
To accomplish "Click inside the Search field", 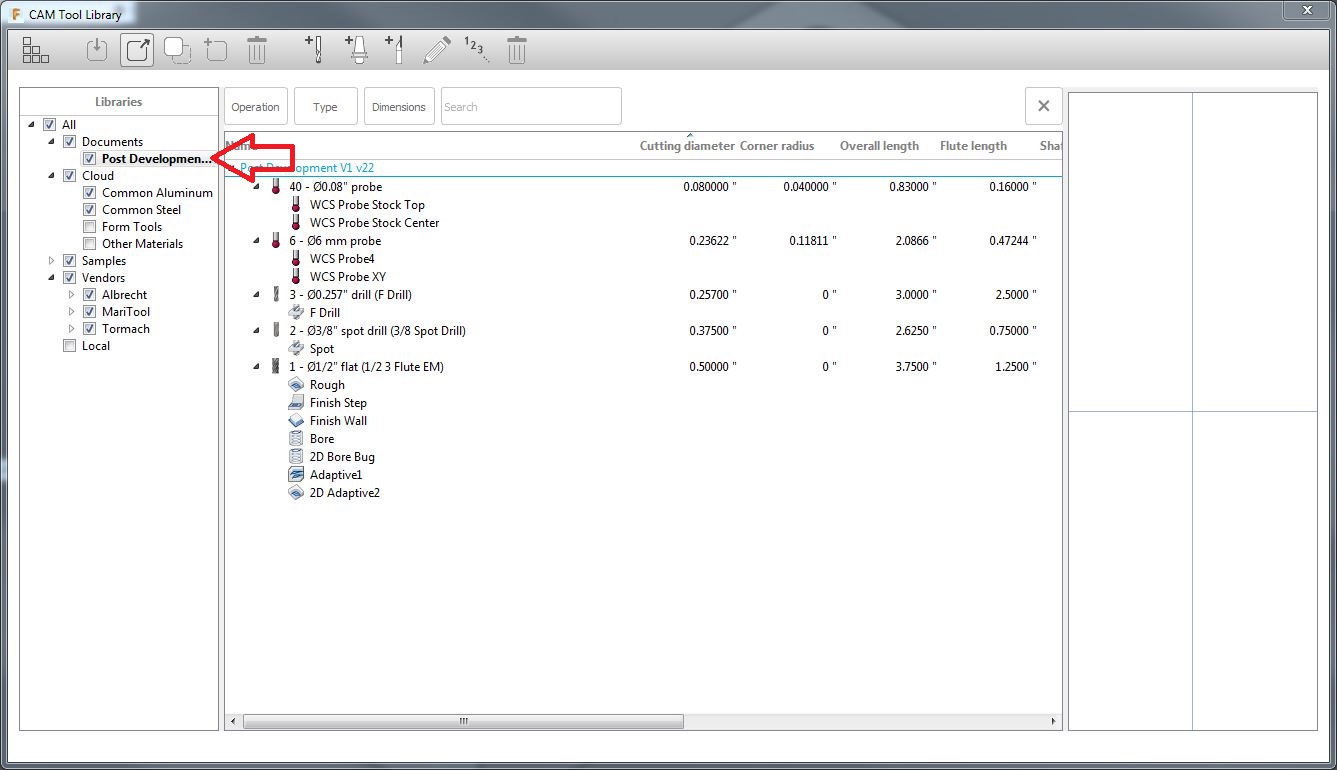I will tap(531, 106).
